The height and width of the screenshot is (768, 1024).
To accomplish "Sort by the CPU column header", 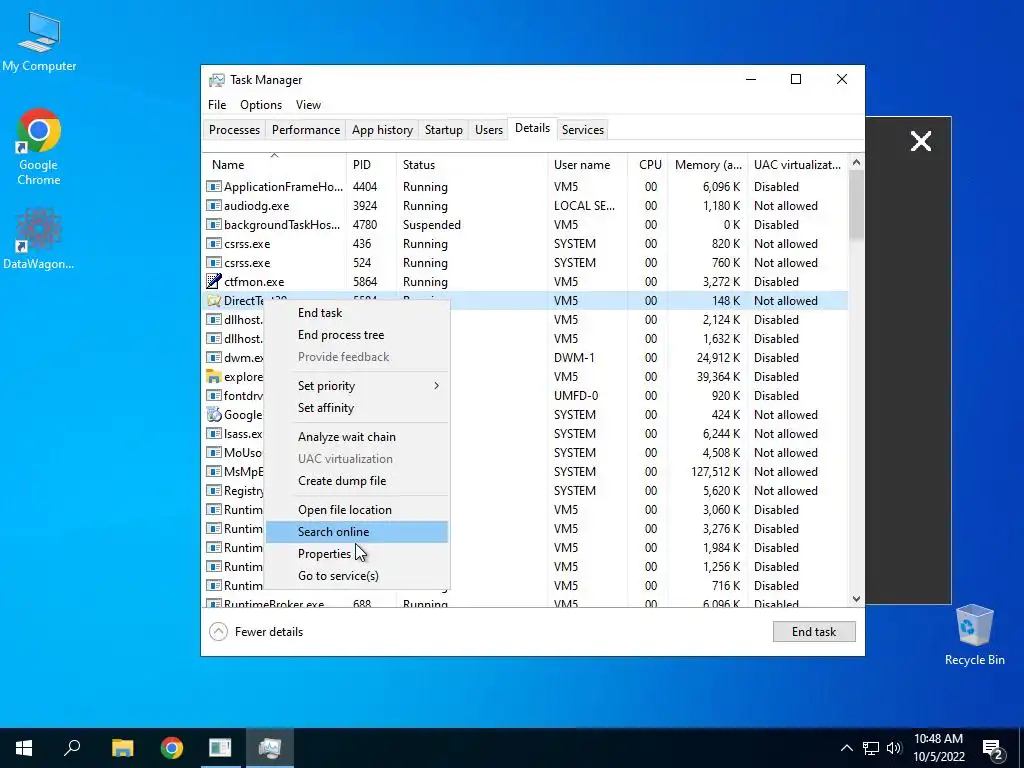I will (x=648, y=165).
